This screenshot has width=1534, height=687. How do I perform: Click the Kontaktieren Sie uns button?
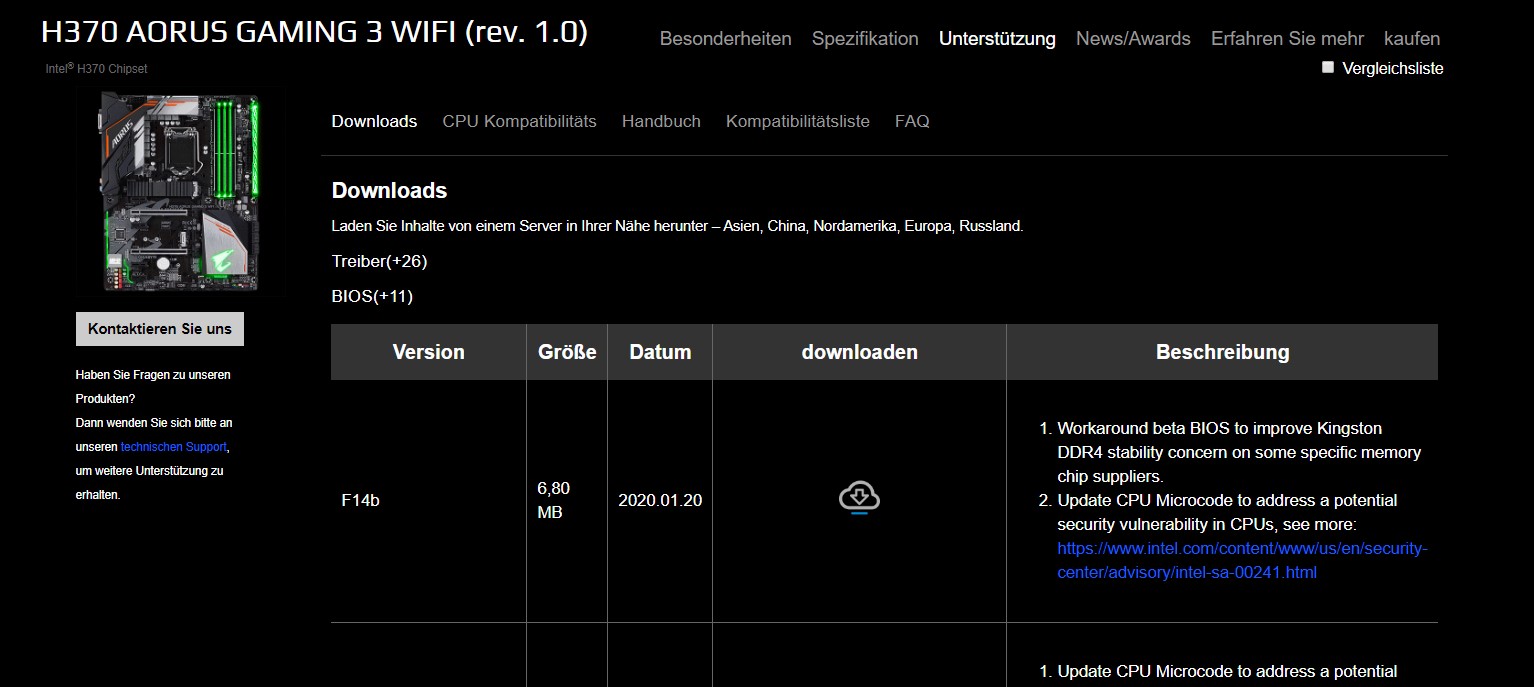click(160, 329)
